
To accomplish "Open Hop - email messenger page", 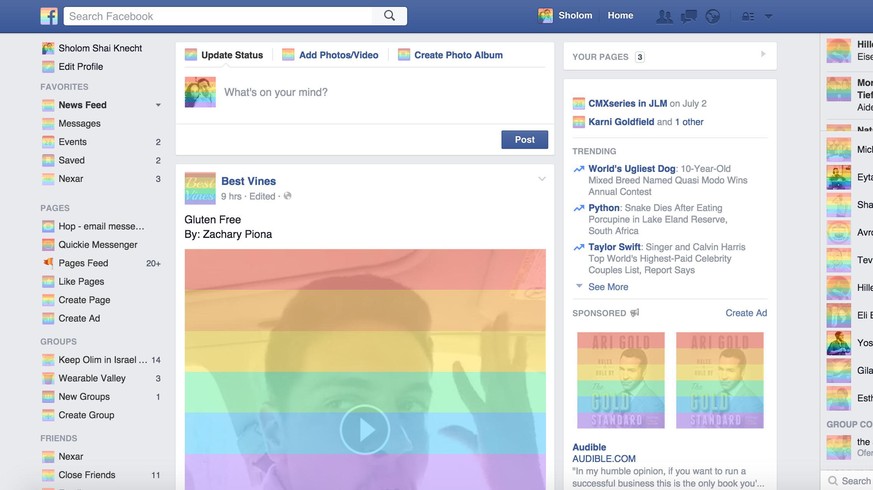I will pyautogui.click(x=101, y=226).
